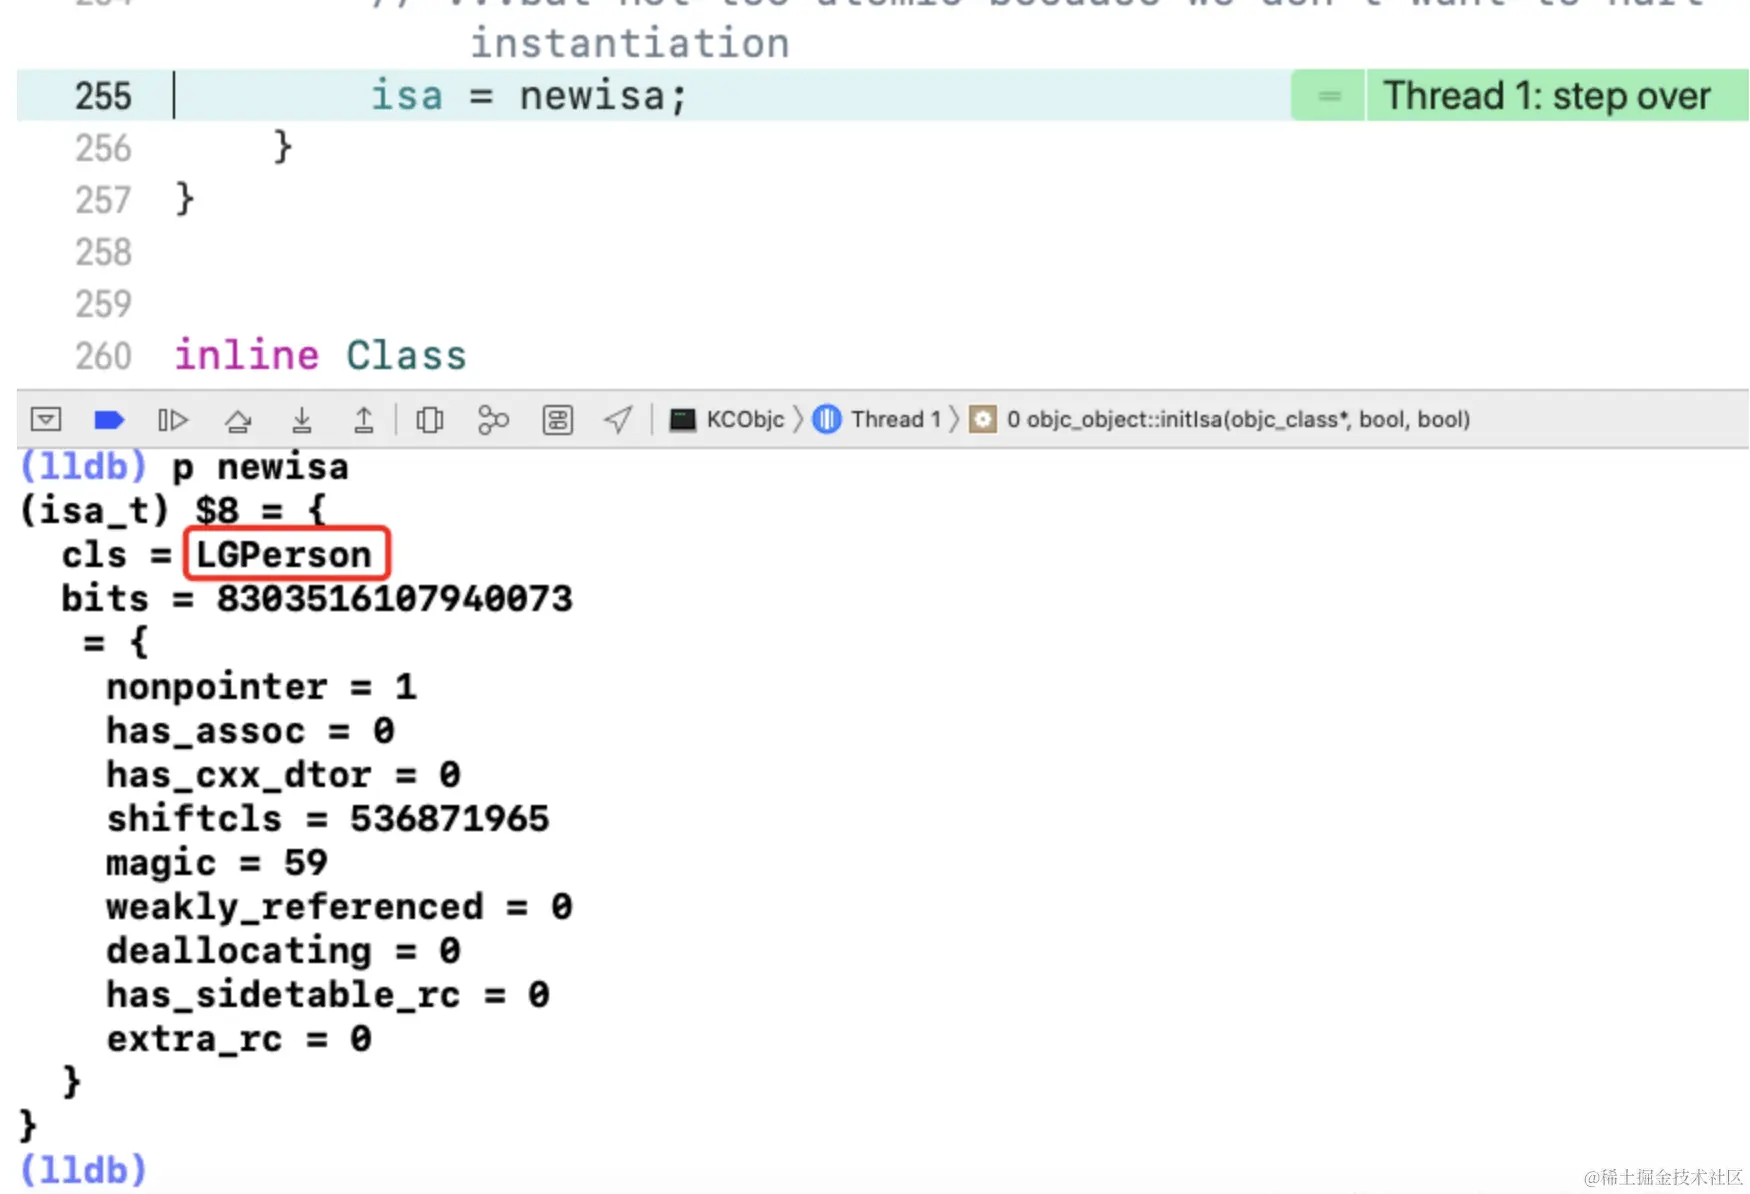Screen dimensions: 1750x1194
Task: Click 'nonpointer = 1' console line
Action: tap(262, 686)
